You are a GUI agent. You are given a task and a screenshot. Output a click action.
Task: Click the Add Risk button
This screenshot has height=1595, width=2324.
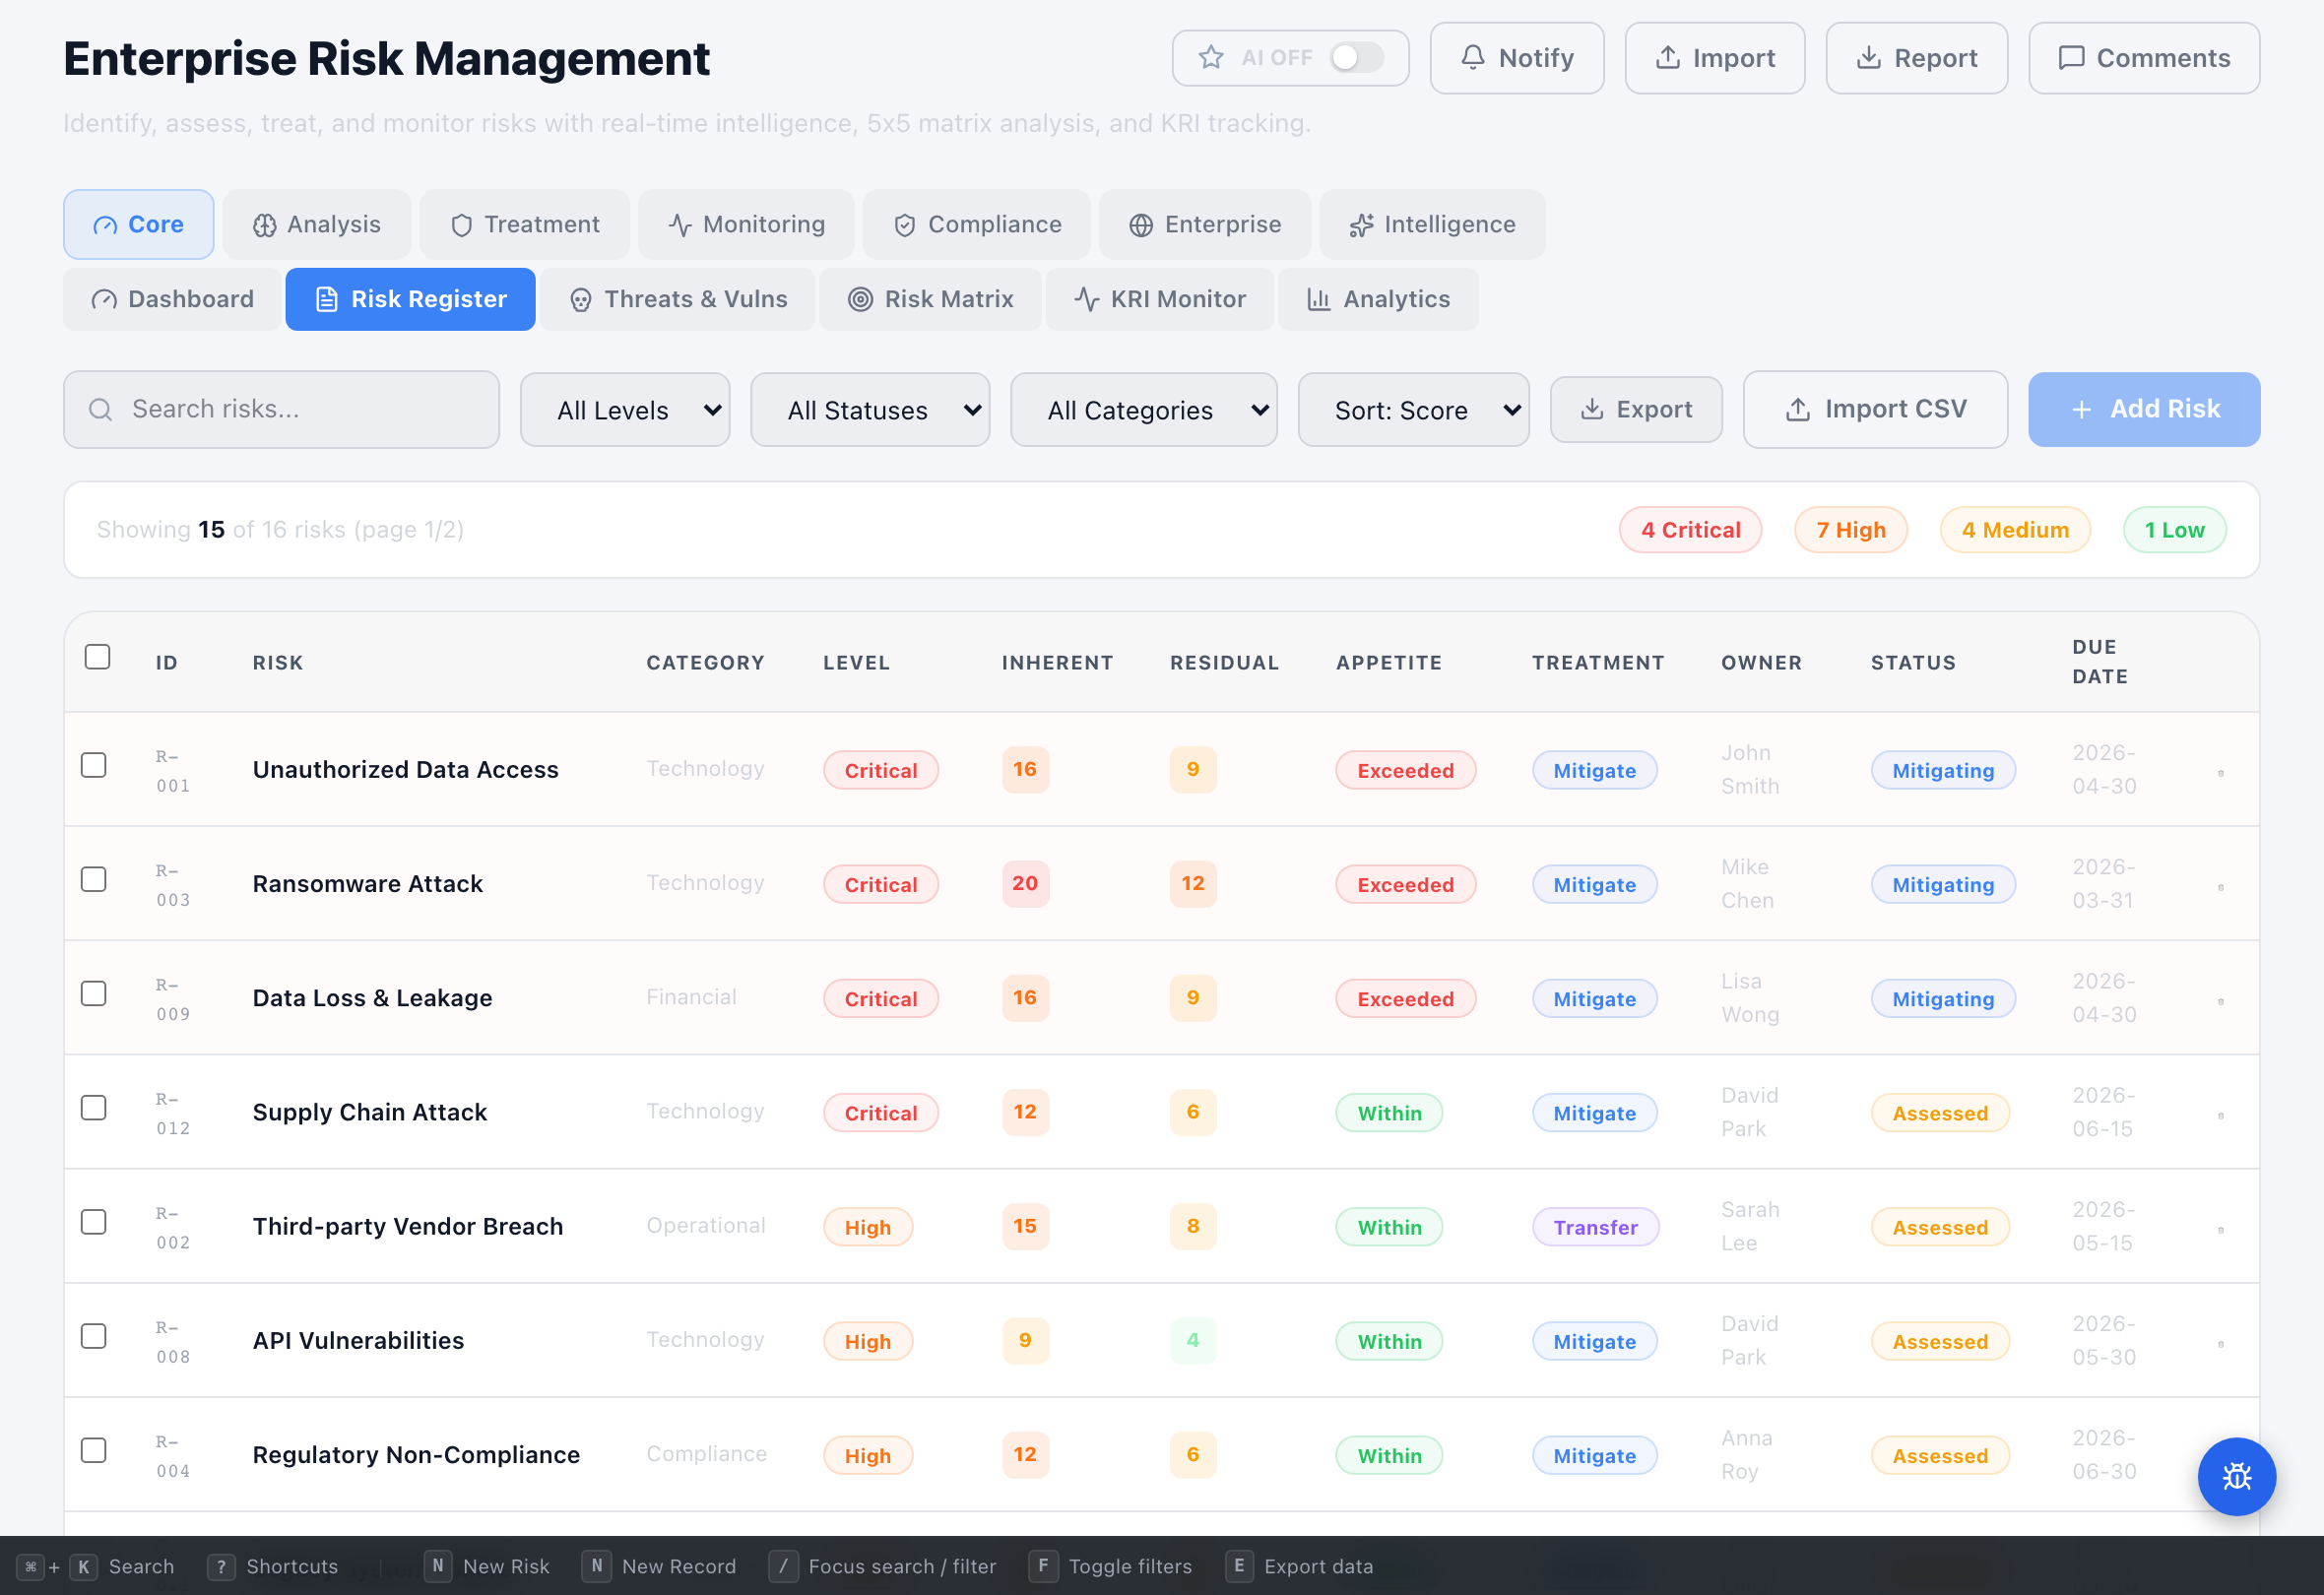click(2143, 409)
